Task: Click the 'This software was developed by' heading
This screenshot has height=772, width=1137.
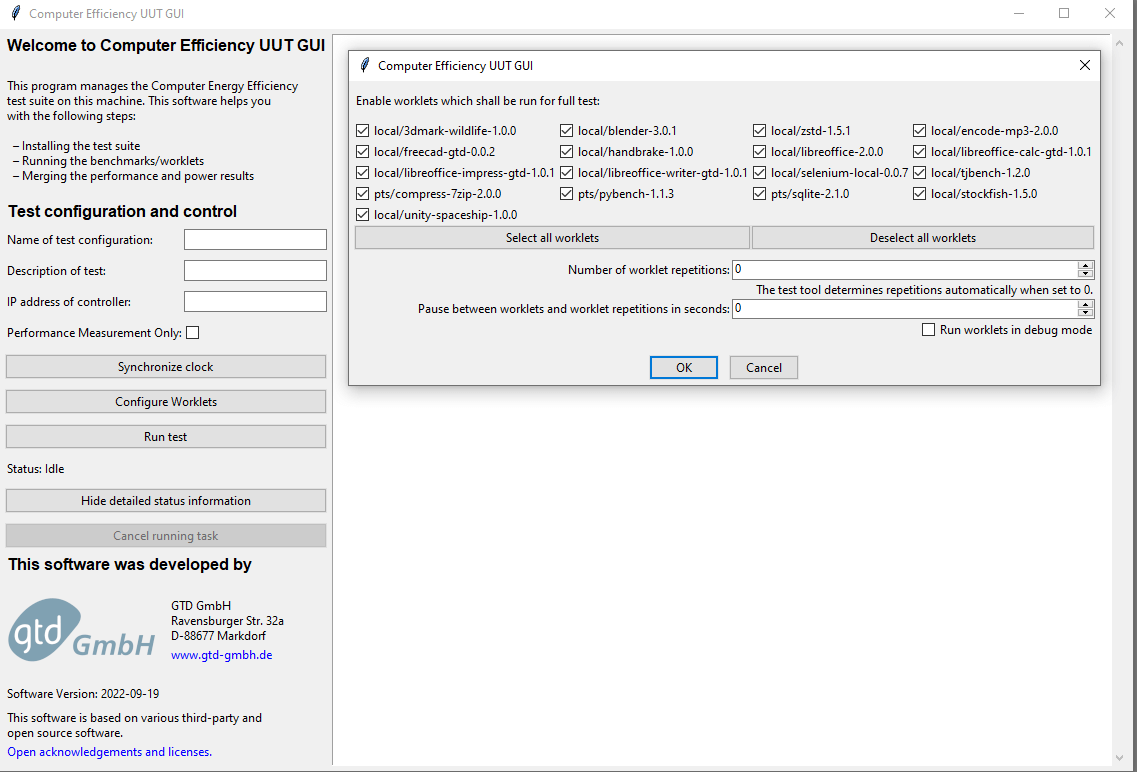Action: [x=130, y=565]
